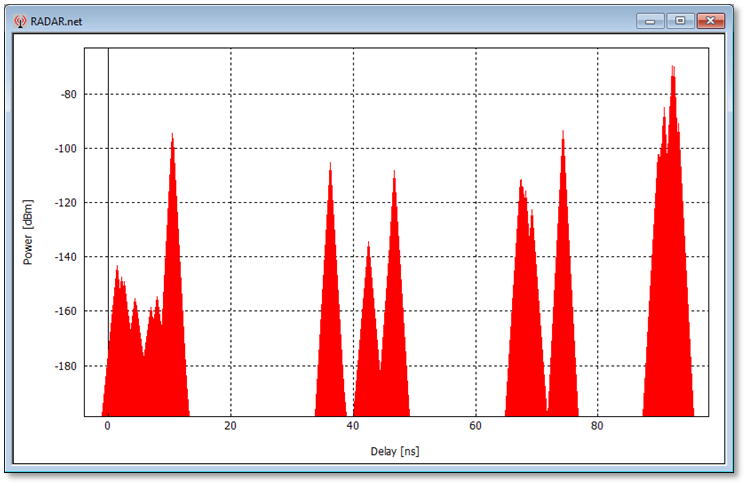Close the RADAR.net window
The image size is (747, 486).
point(710,19)
